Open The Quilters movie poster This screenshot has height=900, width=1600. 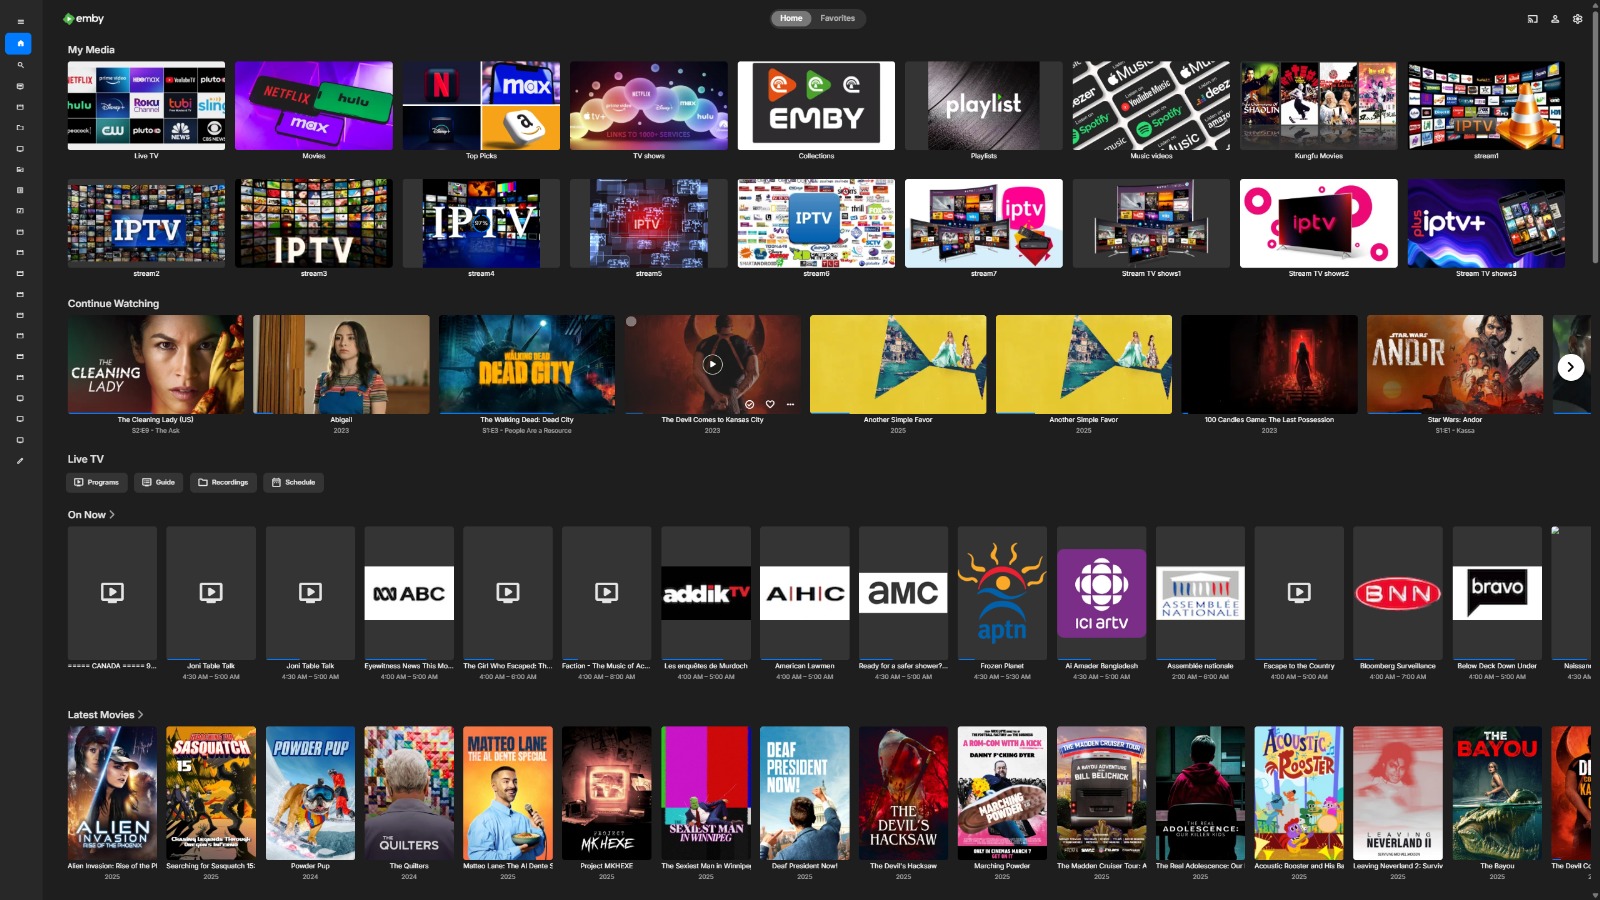(409, 793)
